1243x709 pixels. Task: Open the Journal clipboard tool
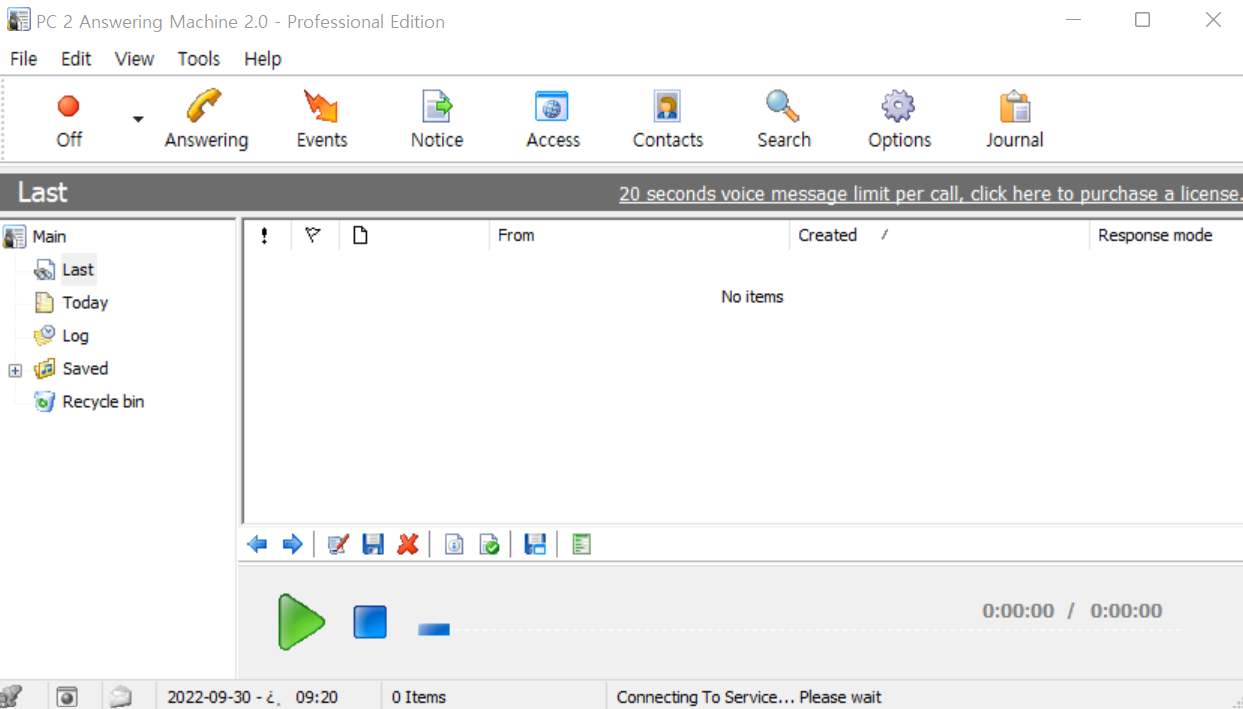1015,120
